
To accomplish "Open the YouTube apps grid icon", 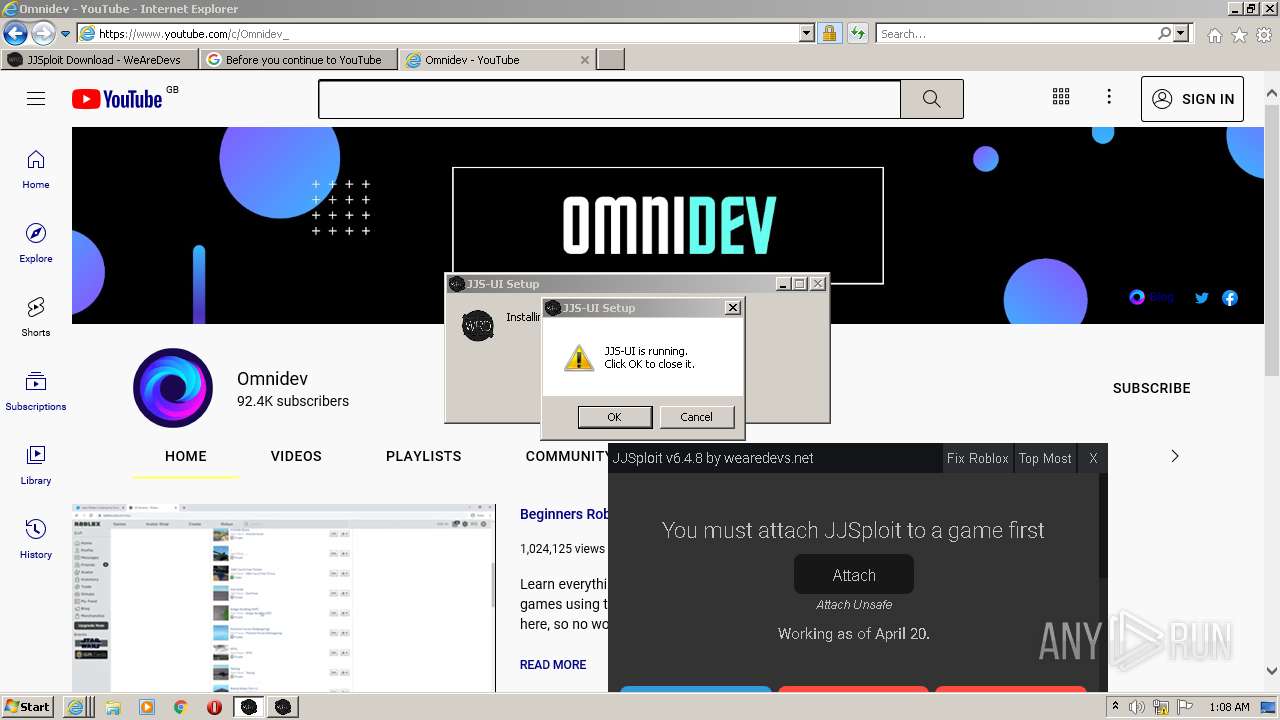I will [x=1061, y=97].
